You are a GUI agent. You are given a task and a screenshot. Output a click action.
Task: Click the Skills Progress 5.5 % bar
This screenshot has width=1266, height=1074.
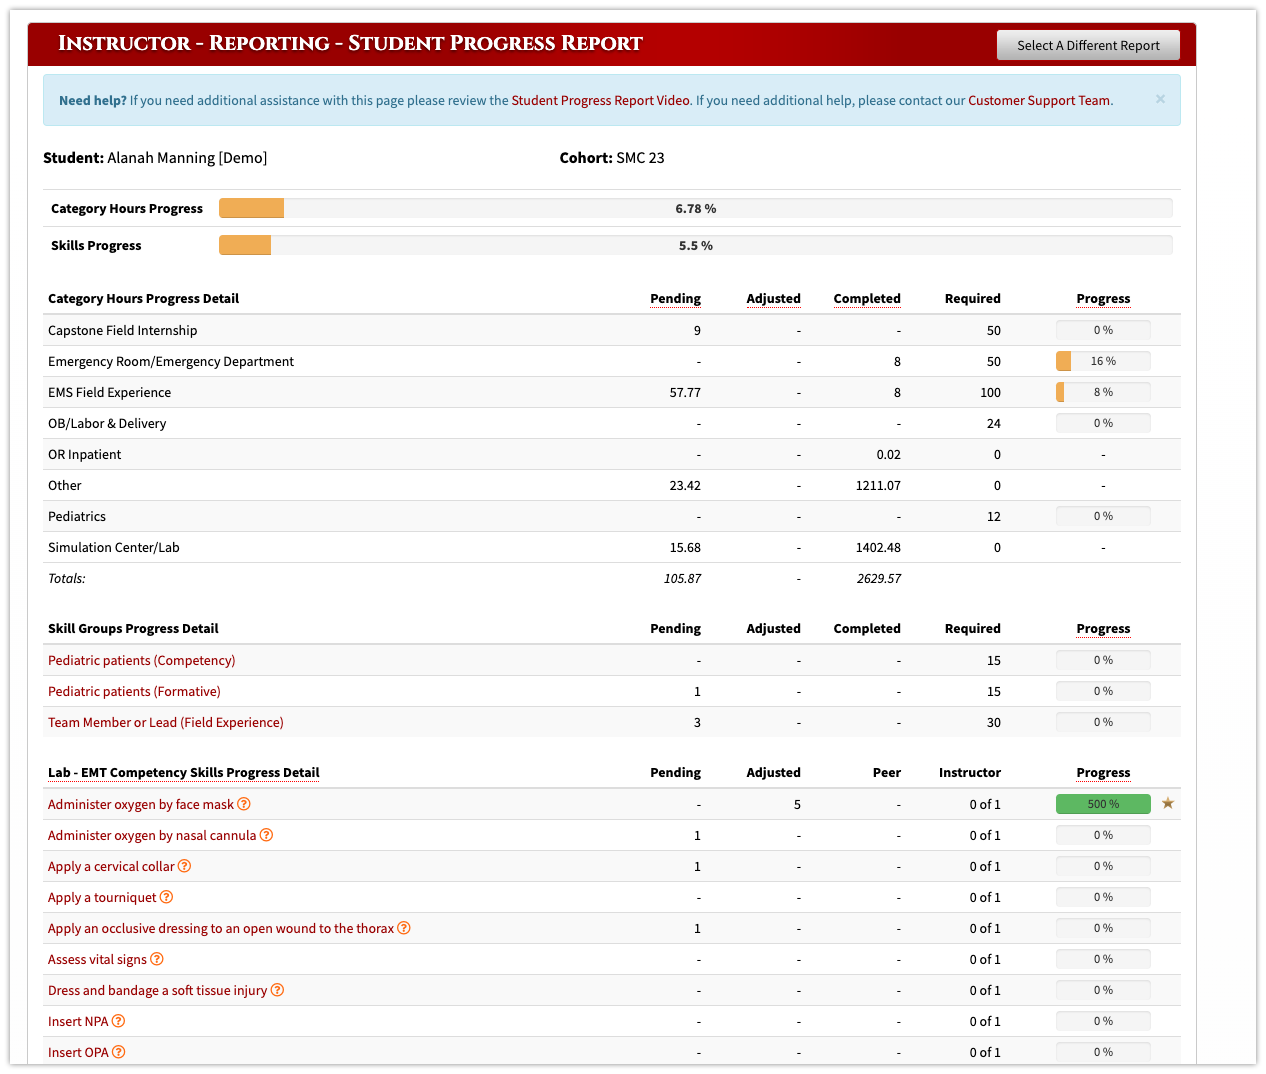coord(696,245)
